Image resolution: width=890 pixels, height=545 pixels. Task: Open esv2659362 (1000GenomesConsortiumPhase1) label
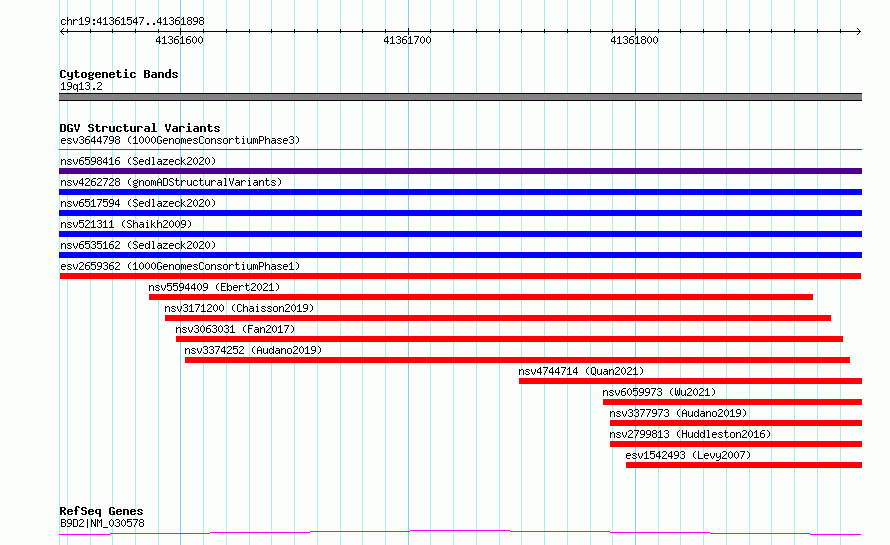(x=180, y=266)
